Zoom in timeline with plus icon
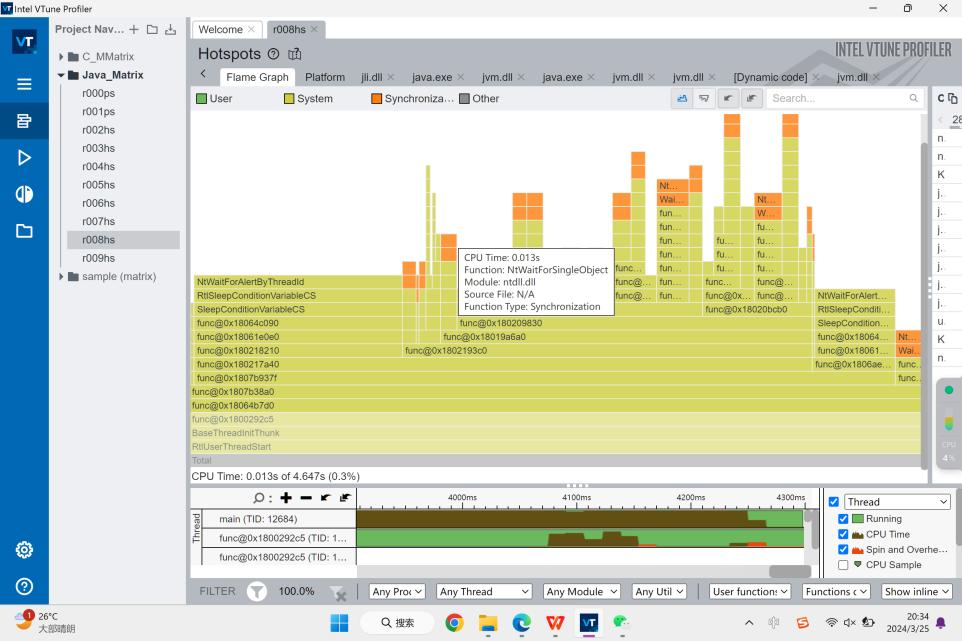 tap(286, 498)
